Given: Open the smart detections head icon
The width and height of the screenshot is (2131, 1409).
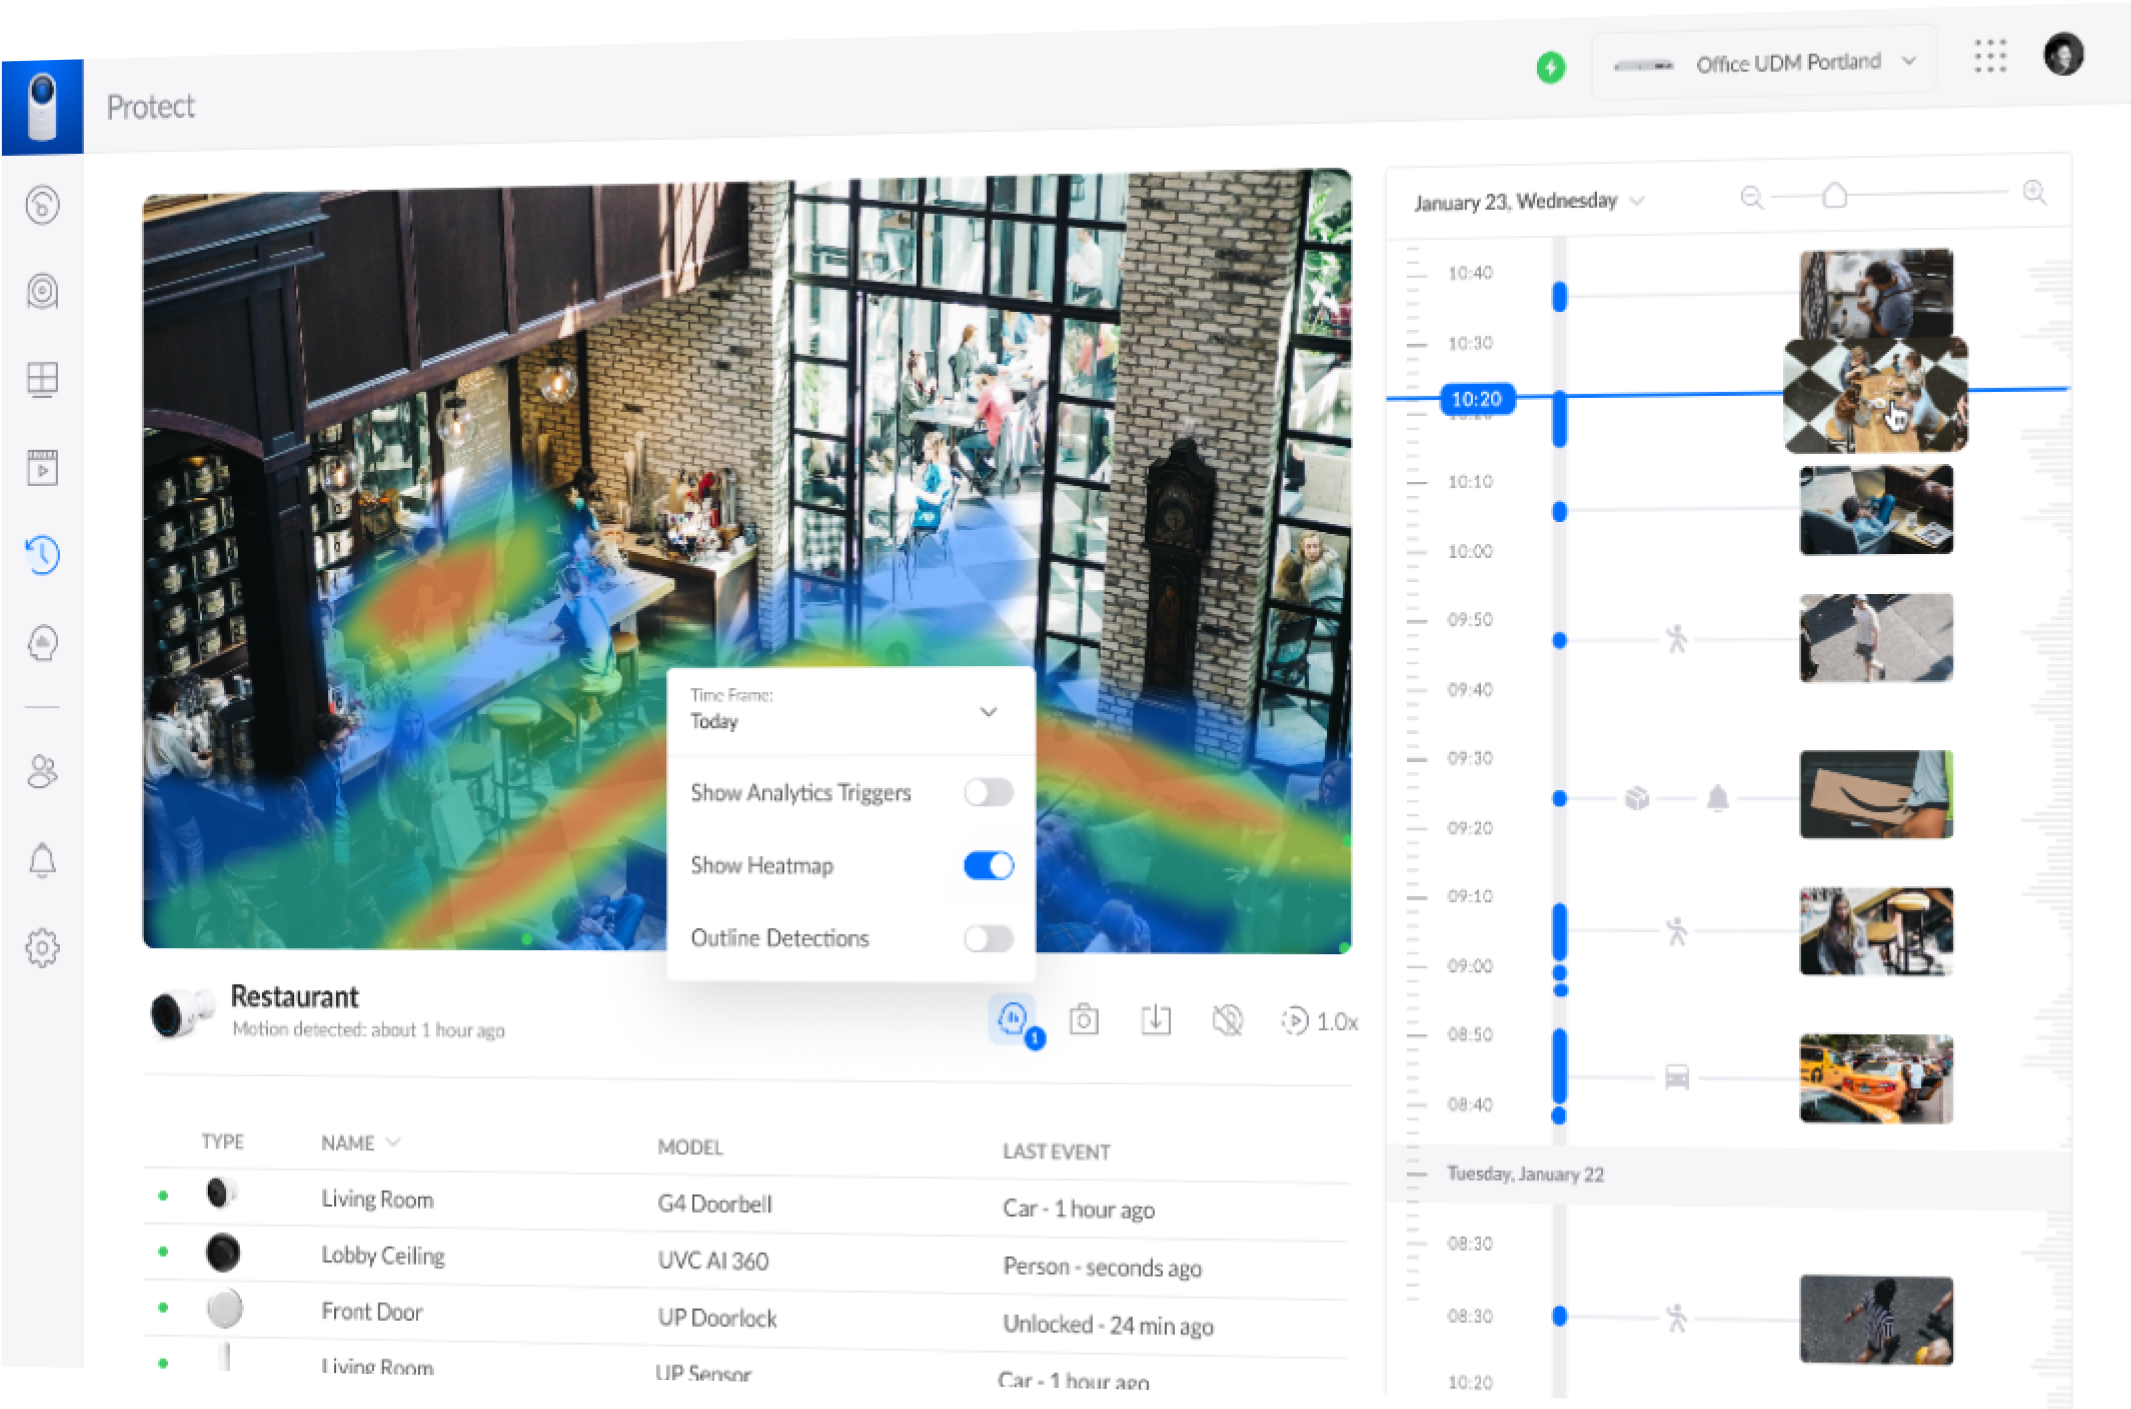Looking at the screenshot, I should click(42, 642).
